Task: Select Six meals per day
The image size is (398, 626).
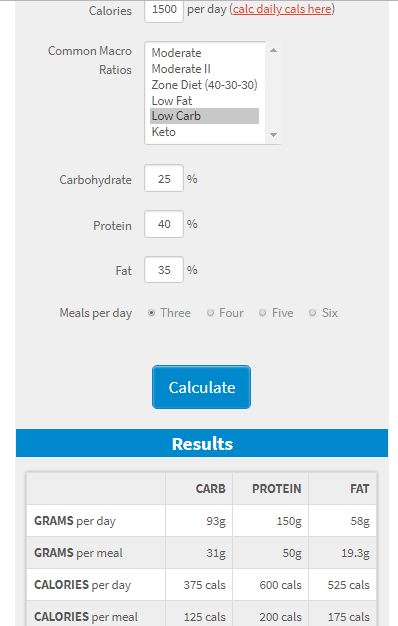Action: tap(313, 313)
